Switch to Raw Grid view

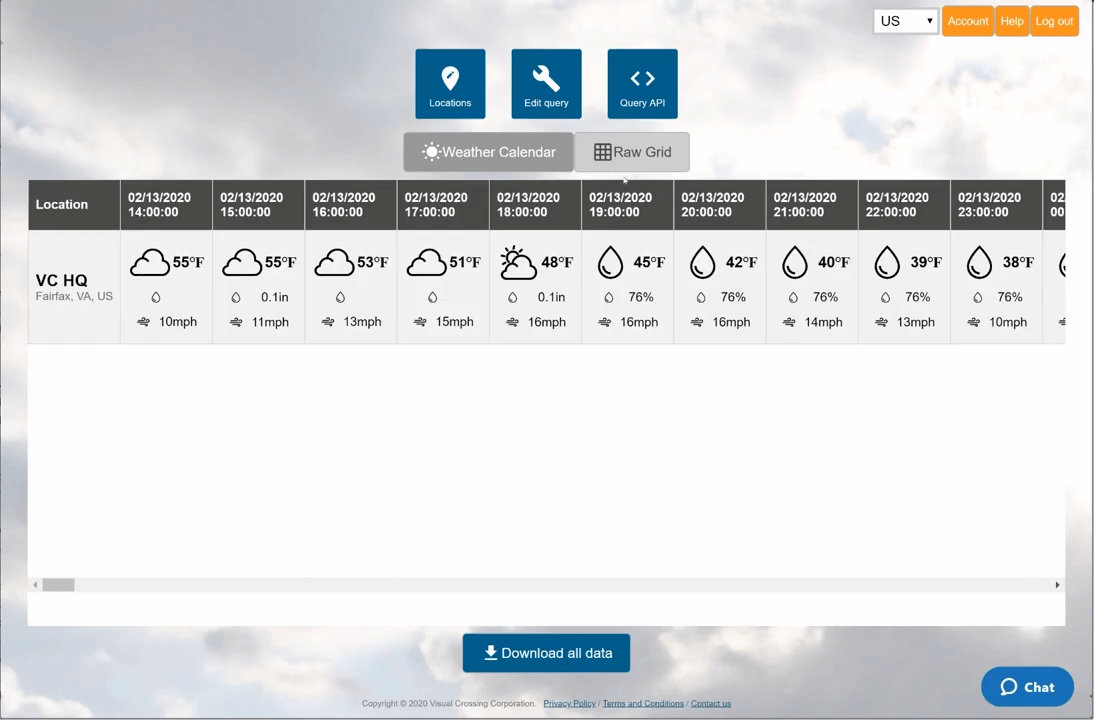point(632,152)
